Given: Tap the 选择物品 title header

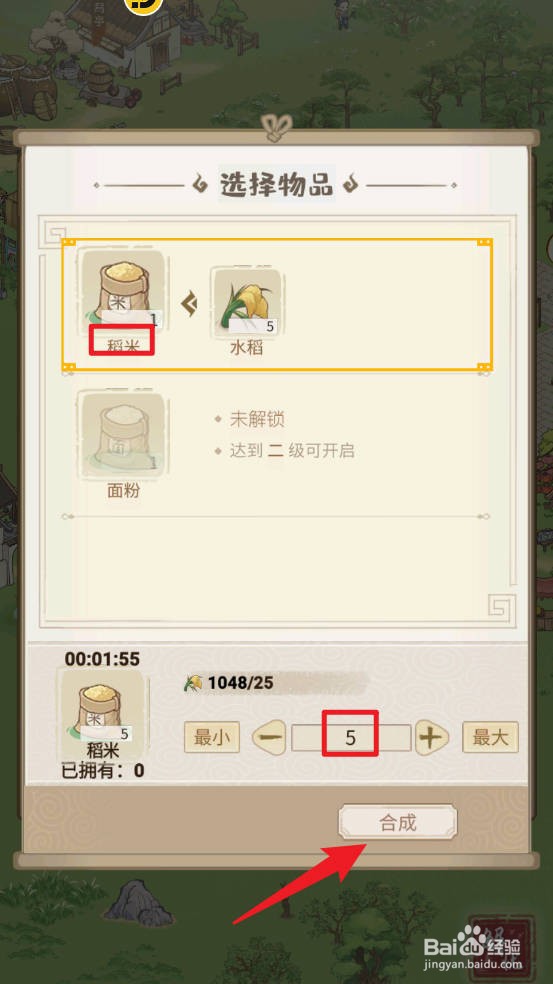Looking at the screenshot, I should pyautogui.click(x=276, y=183).
